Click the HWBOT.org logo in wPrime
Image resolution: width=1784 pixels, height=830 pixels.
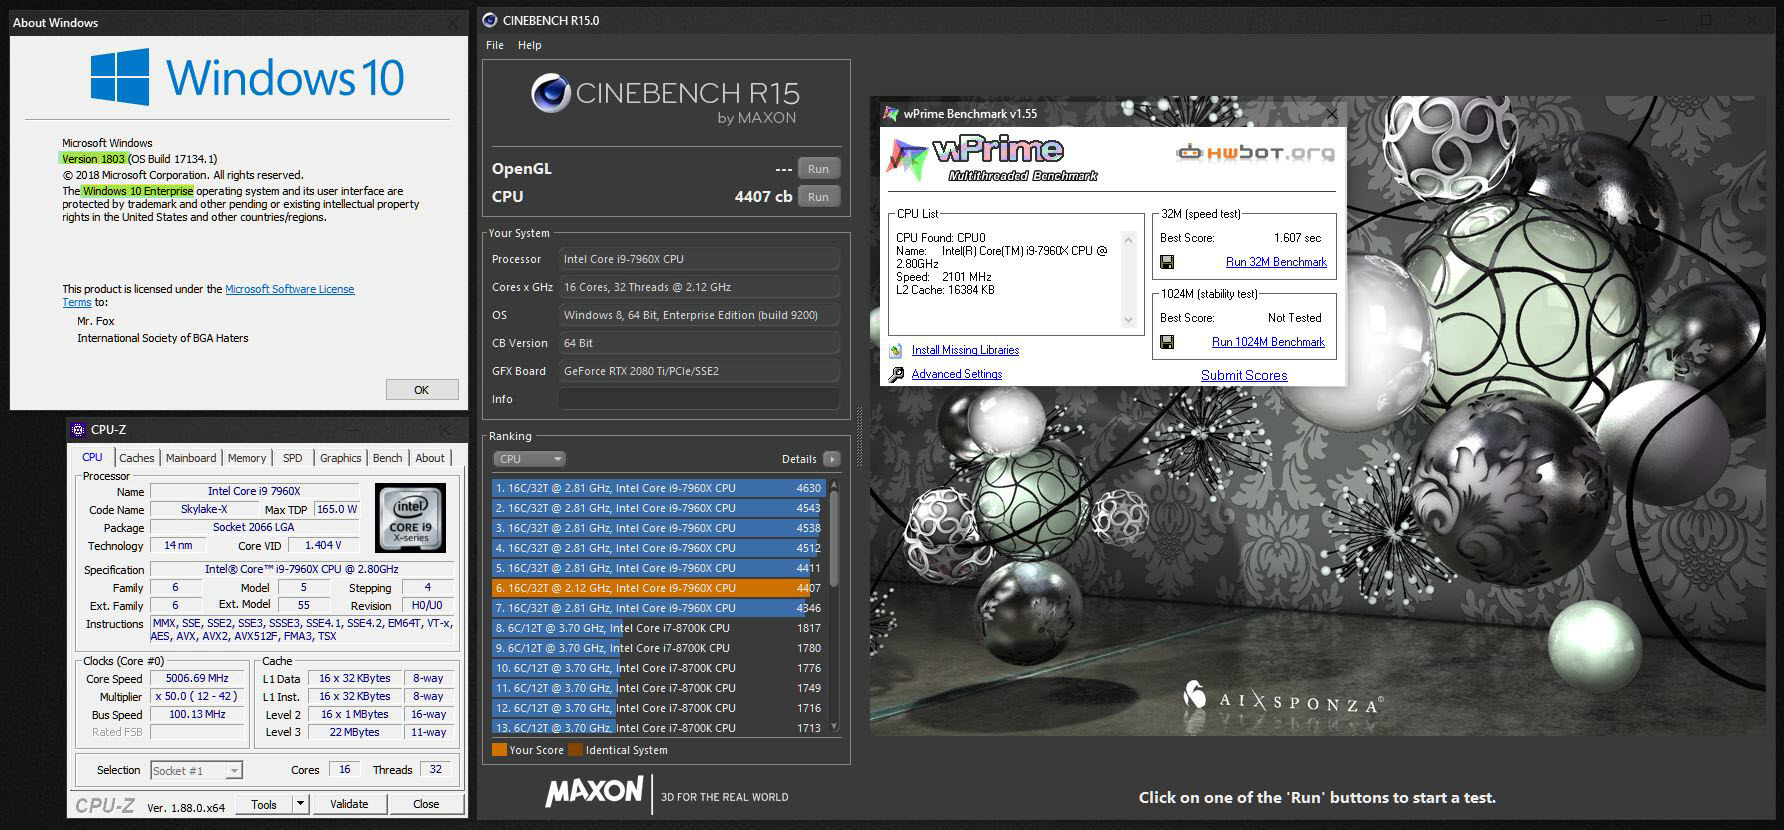1255,153
